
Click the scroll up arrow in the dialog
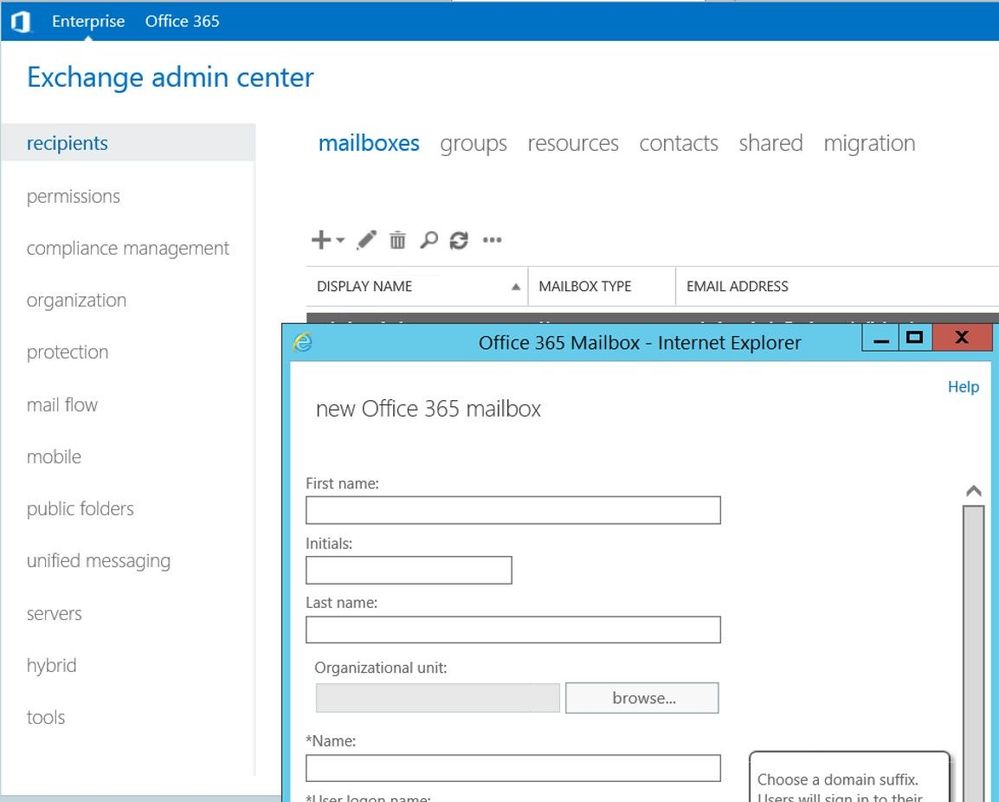tap(974, 491)
